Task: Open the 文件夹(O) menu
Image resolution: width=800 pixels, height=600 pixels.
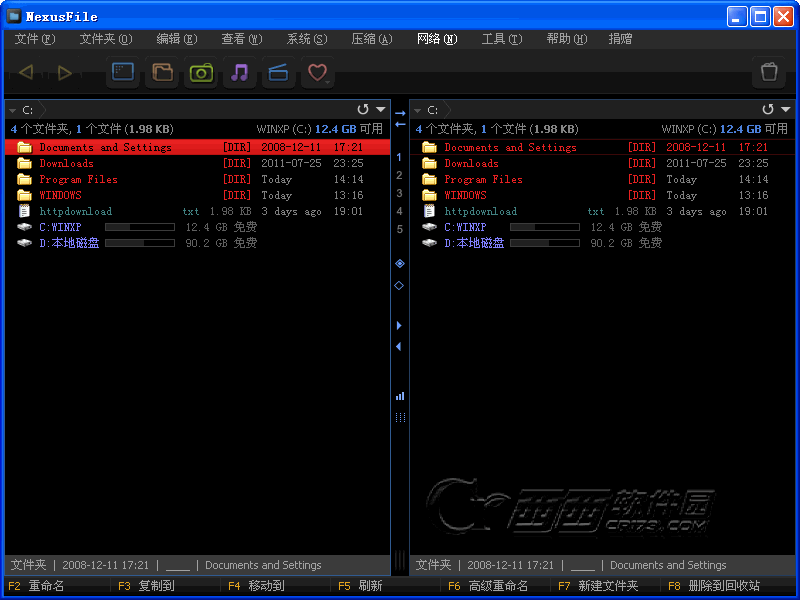Action: 106,39
